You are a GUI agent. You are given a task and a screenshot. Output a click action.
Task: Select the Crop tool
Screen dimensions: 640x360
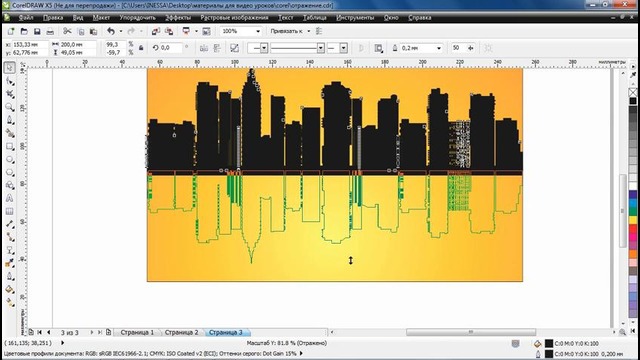click(10, 94)
